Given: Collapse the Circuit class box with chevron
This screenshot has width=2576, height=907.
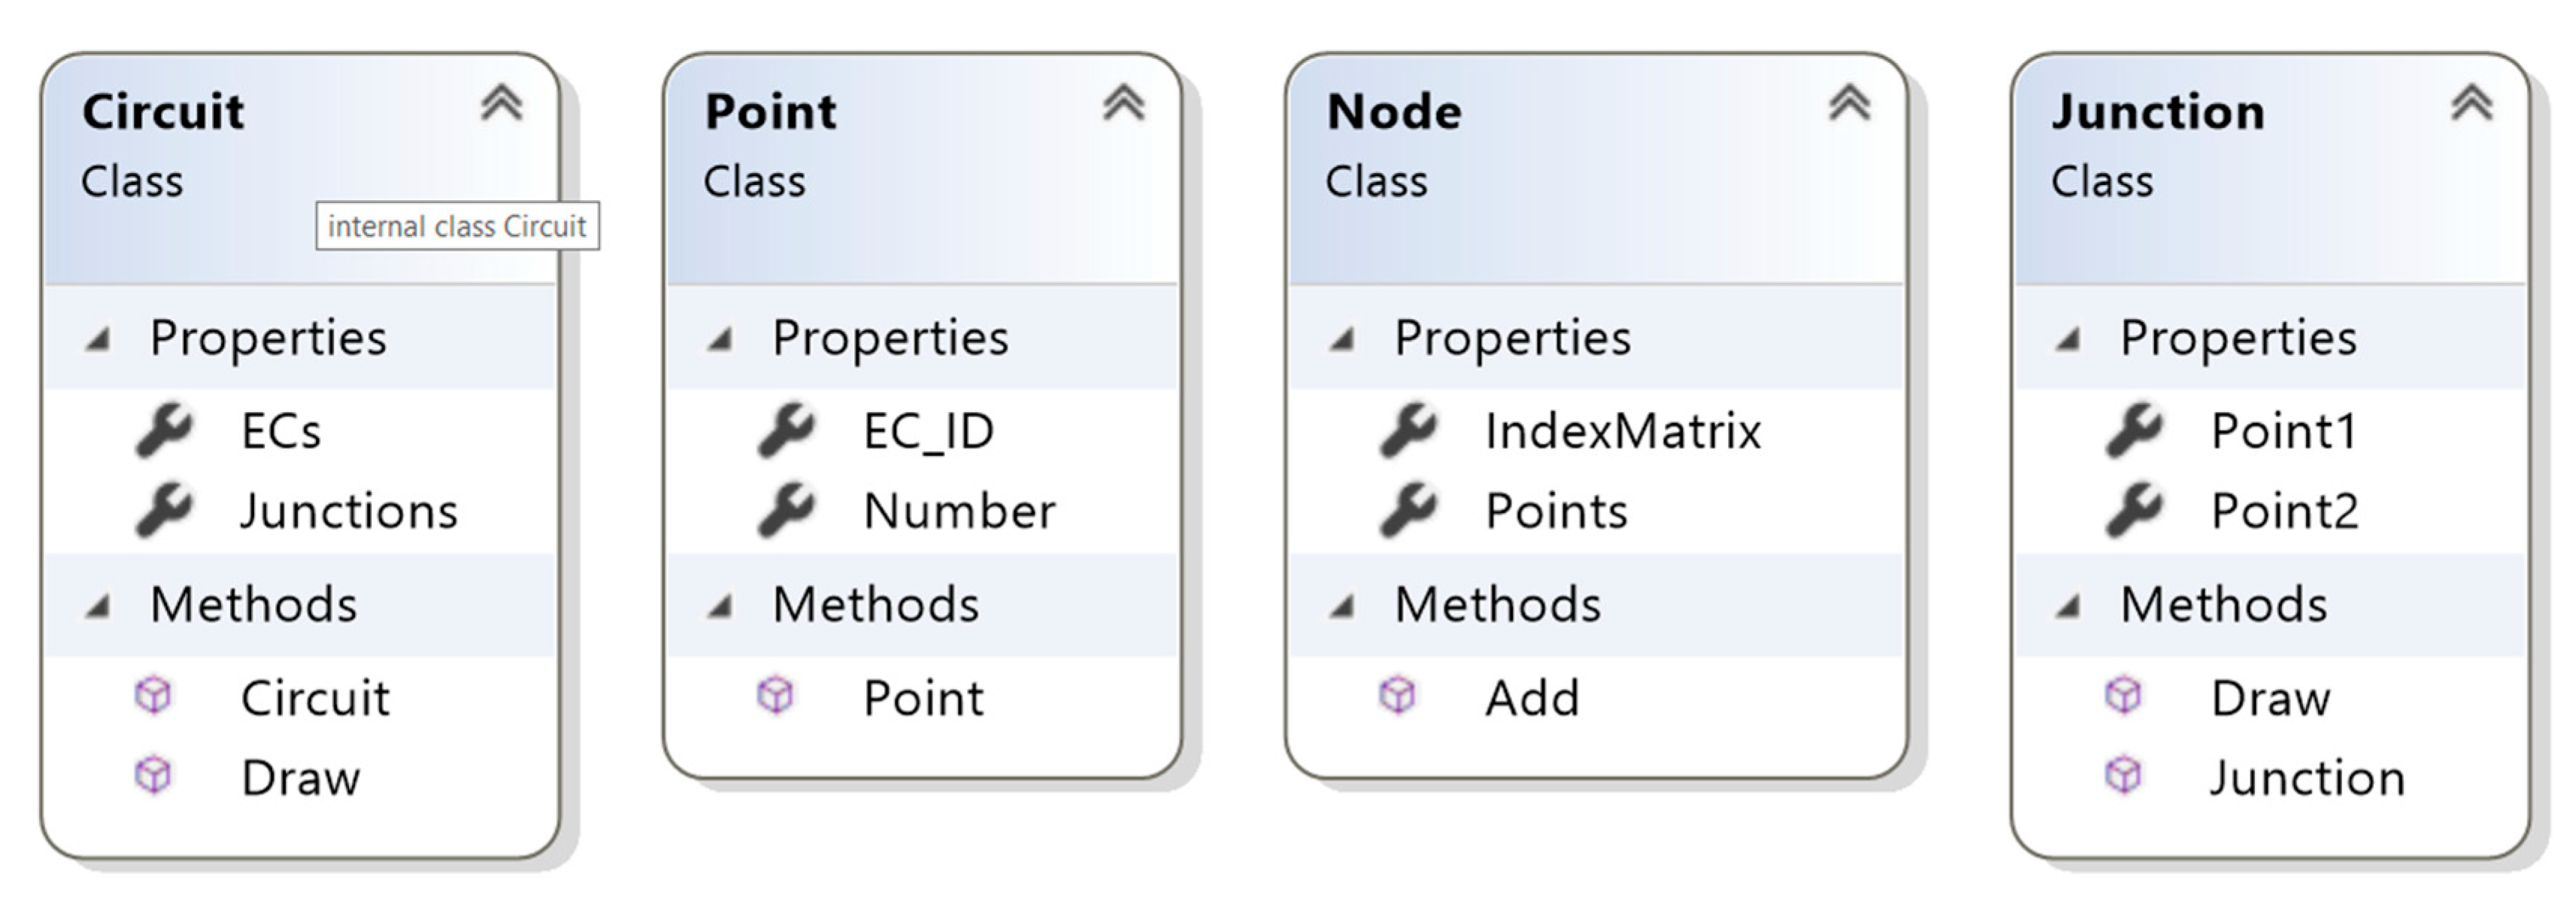Looking at the screenshot, I should click(x=501, y=103).
